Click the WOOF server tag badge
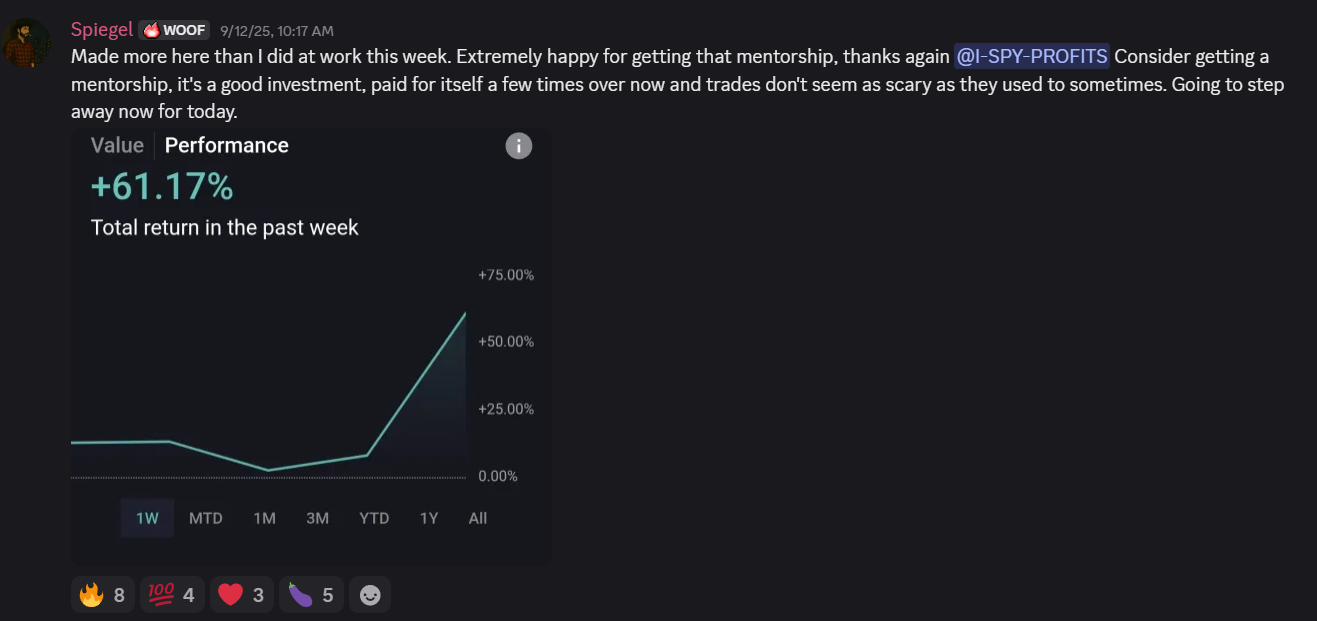Viewport: 1317px width, 621px height. click(x=174, y=30)
